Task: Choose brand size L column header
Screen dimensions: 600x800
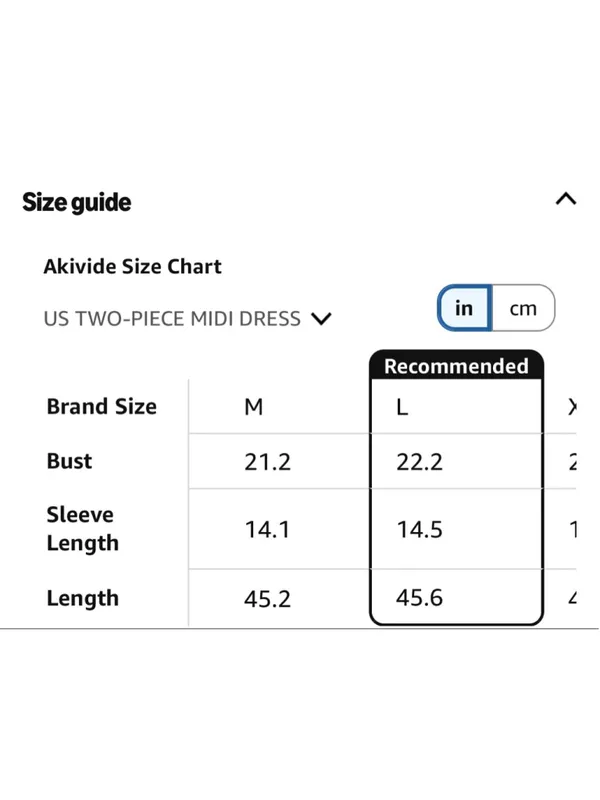Action: (x=402, y=407)
